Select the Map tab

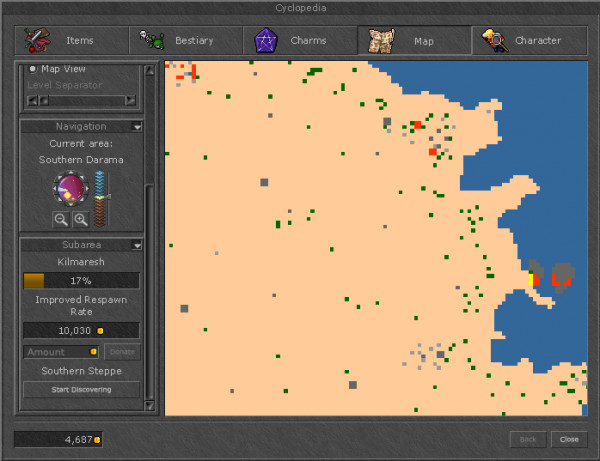414,40
